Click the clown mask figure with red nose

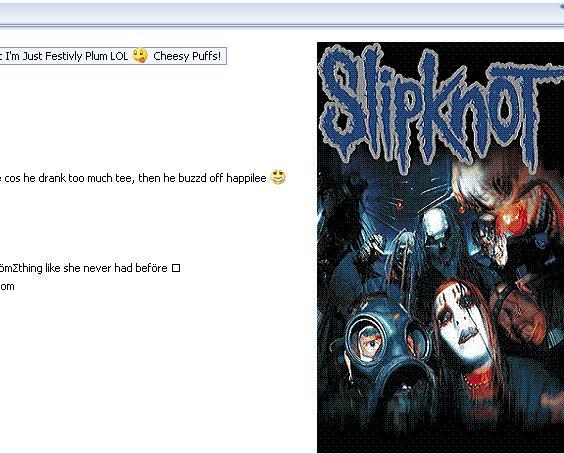tap(507, 201)
